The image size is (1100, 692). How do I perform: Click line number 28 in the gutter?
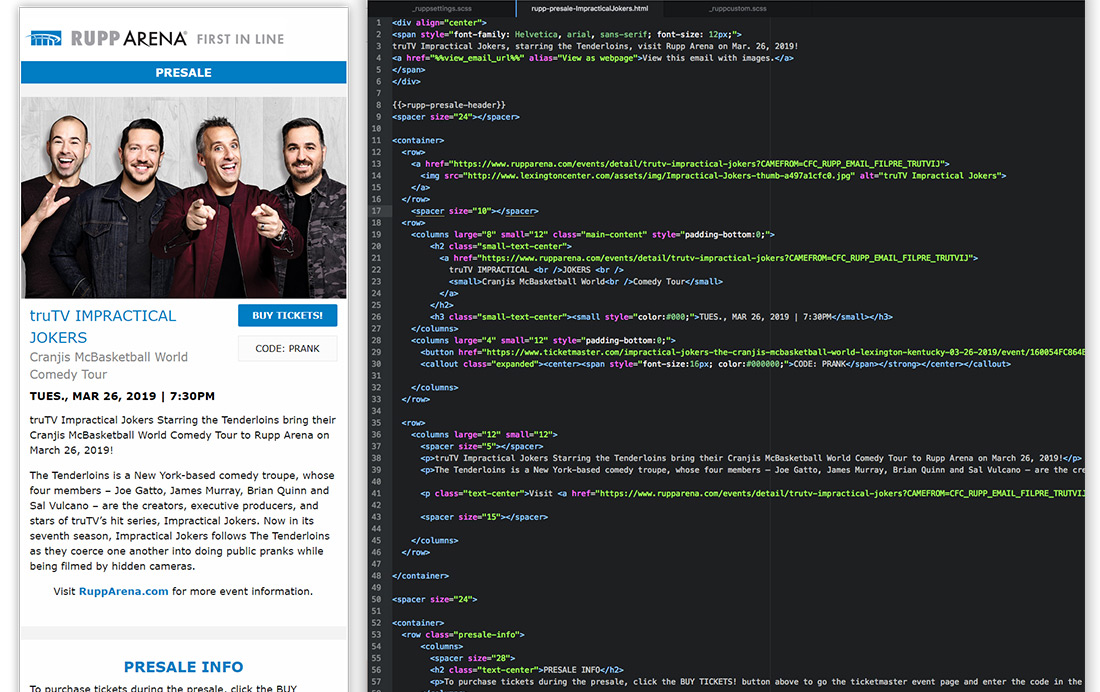(x=377, y=340)
